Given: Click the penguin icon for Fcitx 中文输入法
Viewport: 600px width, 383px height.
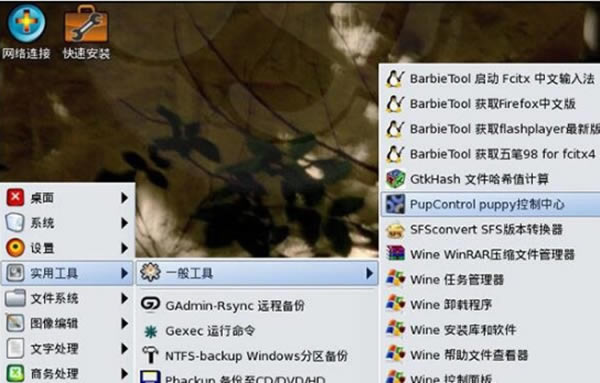Looking at the screenshot, I should coord(395,78).
